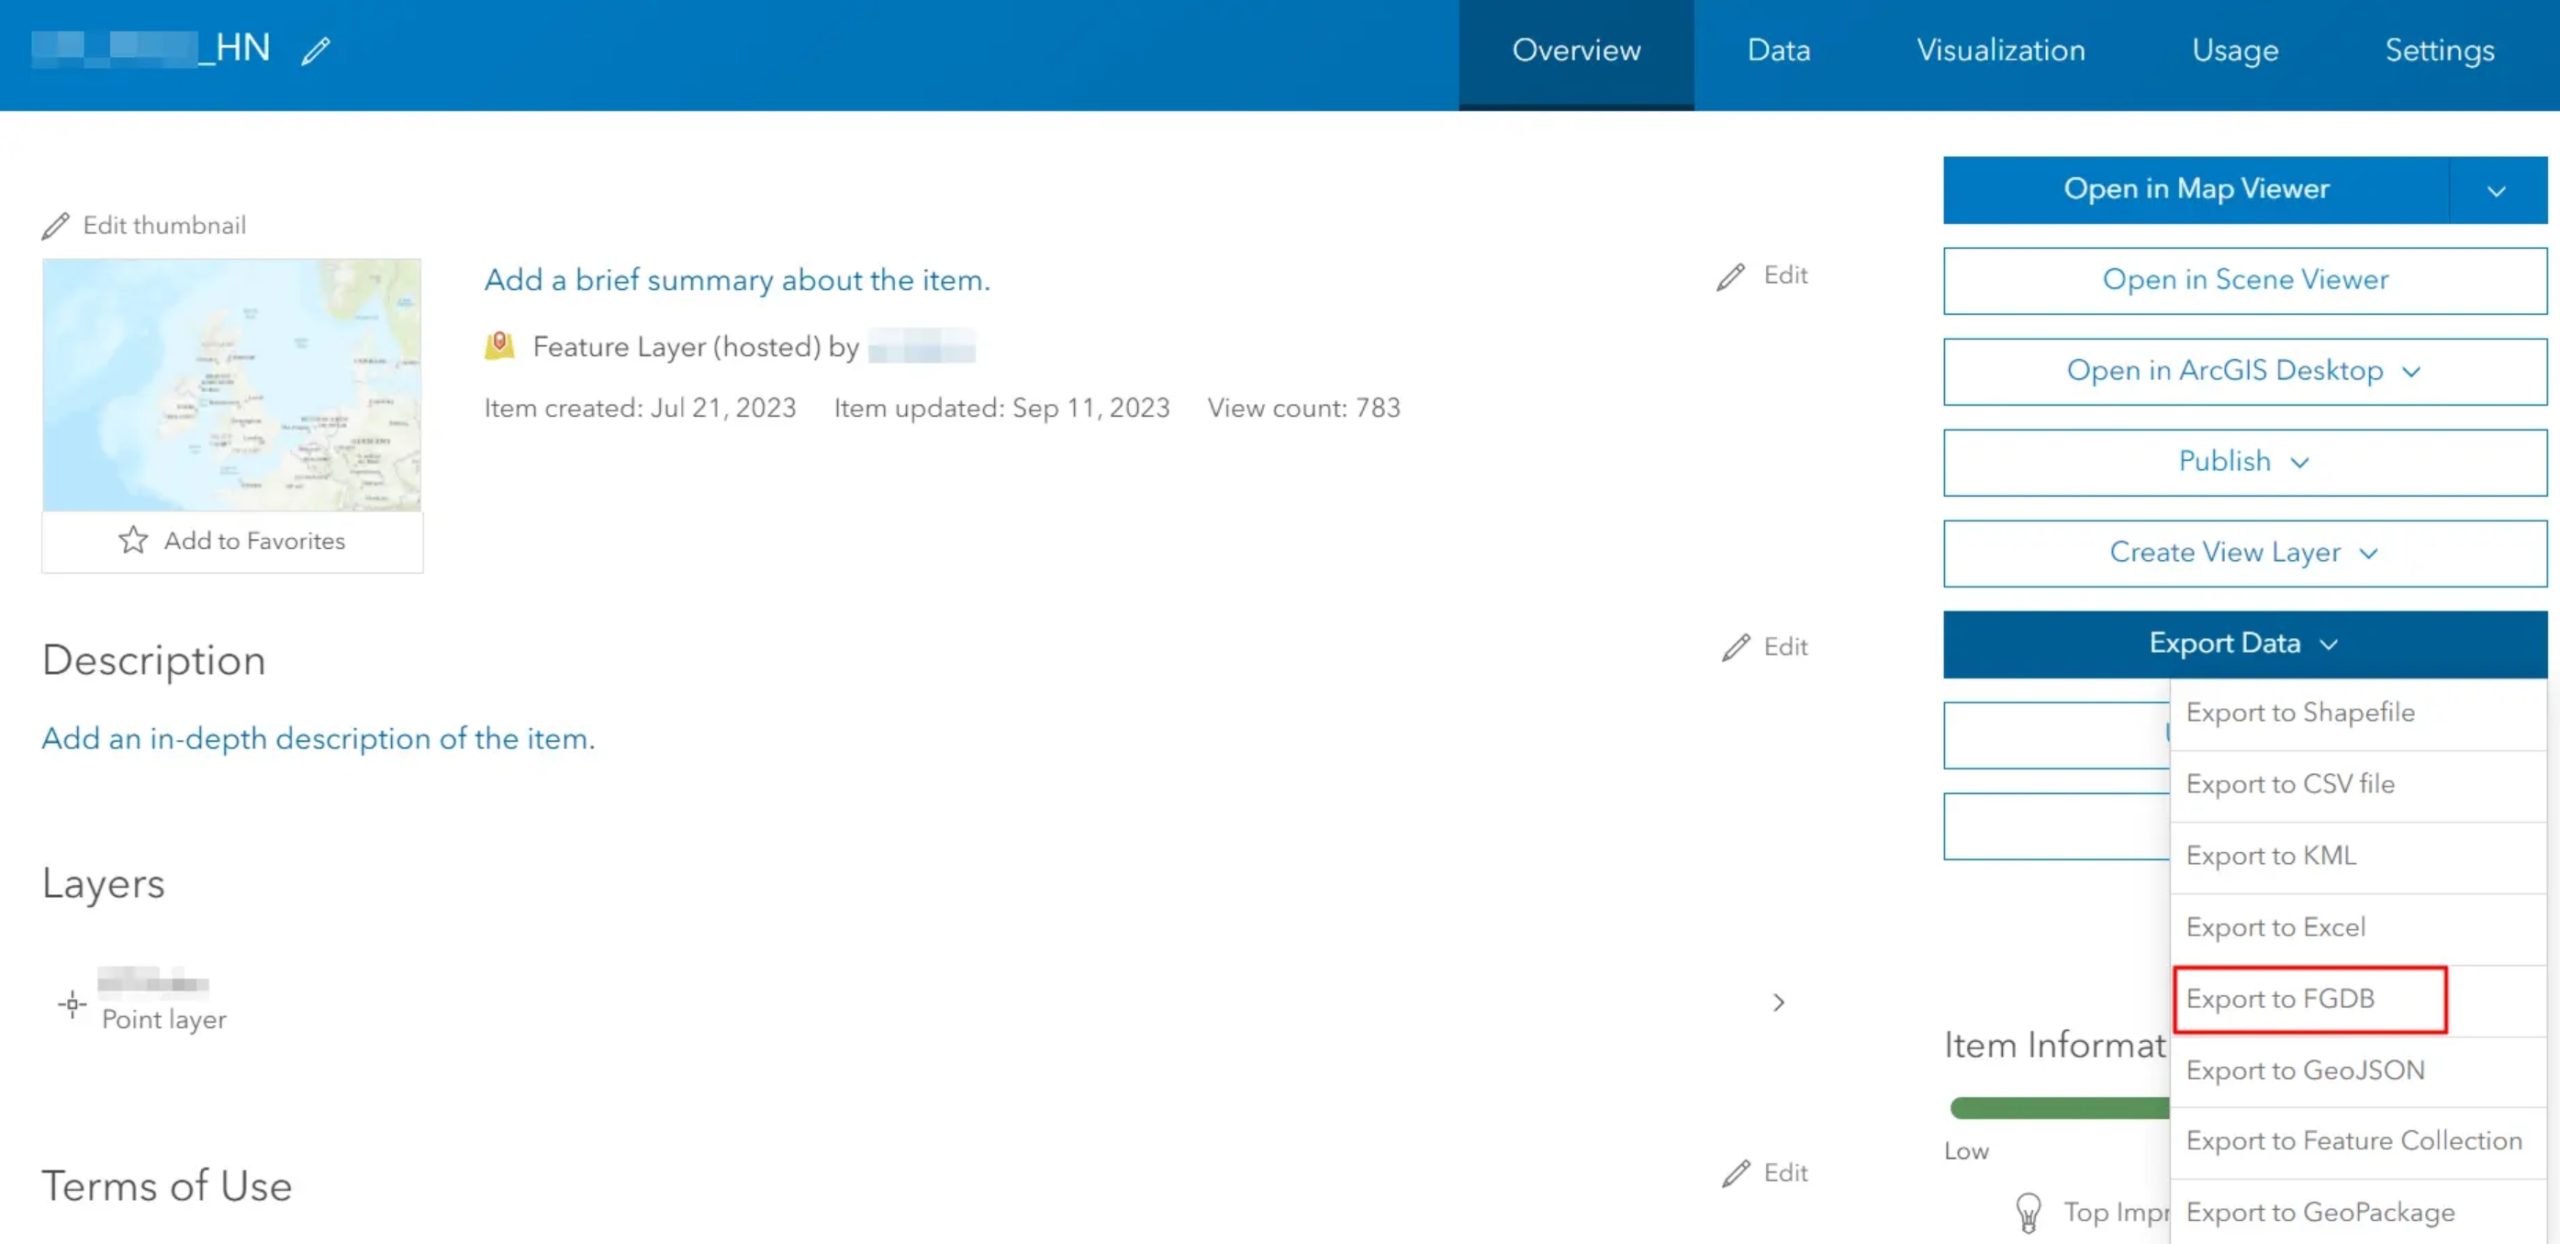Screen dimensions: 2560x1244
Task: Select Export to FGDB option
Action: [x=2359, y=1000]
